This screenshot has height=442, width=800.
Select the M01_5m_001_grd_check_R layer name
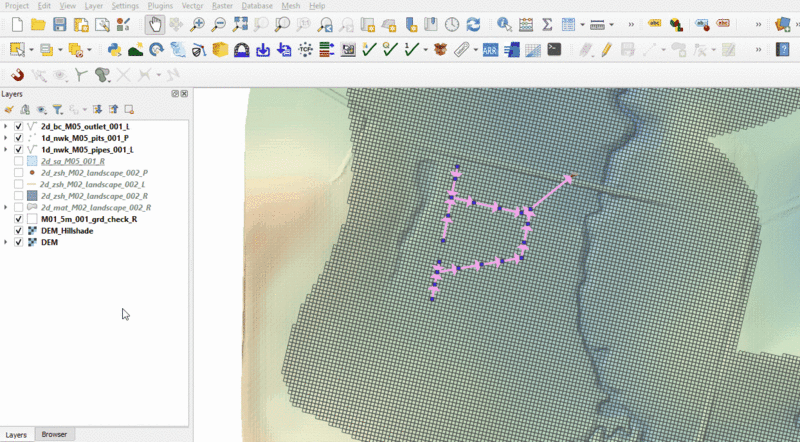pyautogui.click(x=88, y=219)
